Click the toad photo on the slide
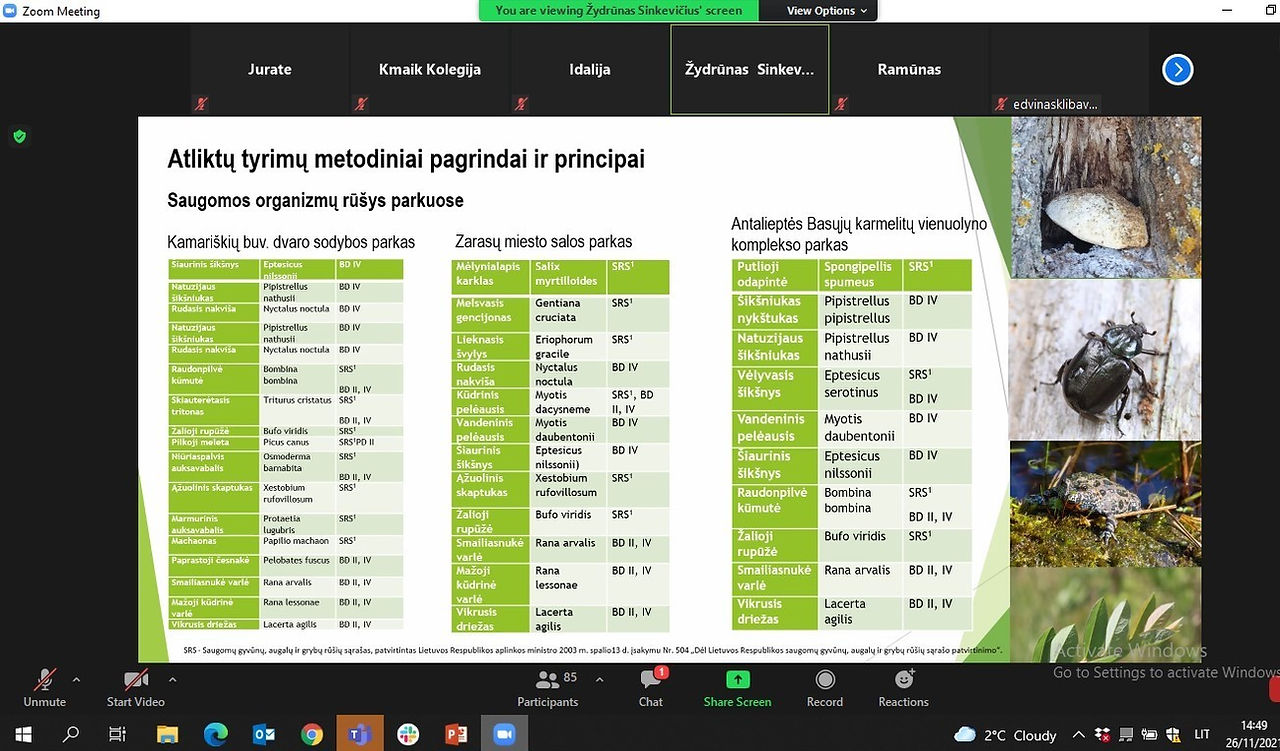This screenshot has height=751, width=1280. (x=1106, y=504)
